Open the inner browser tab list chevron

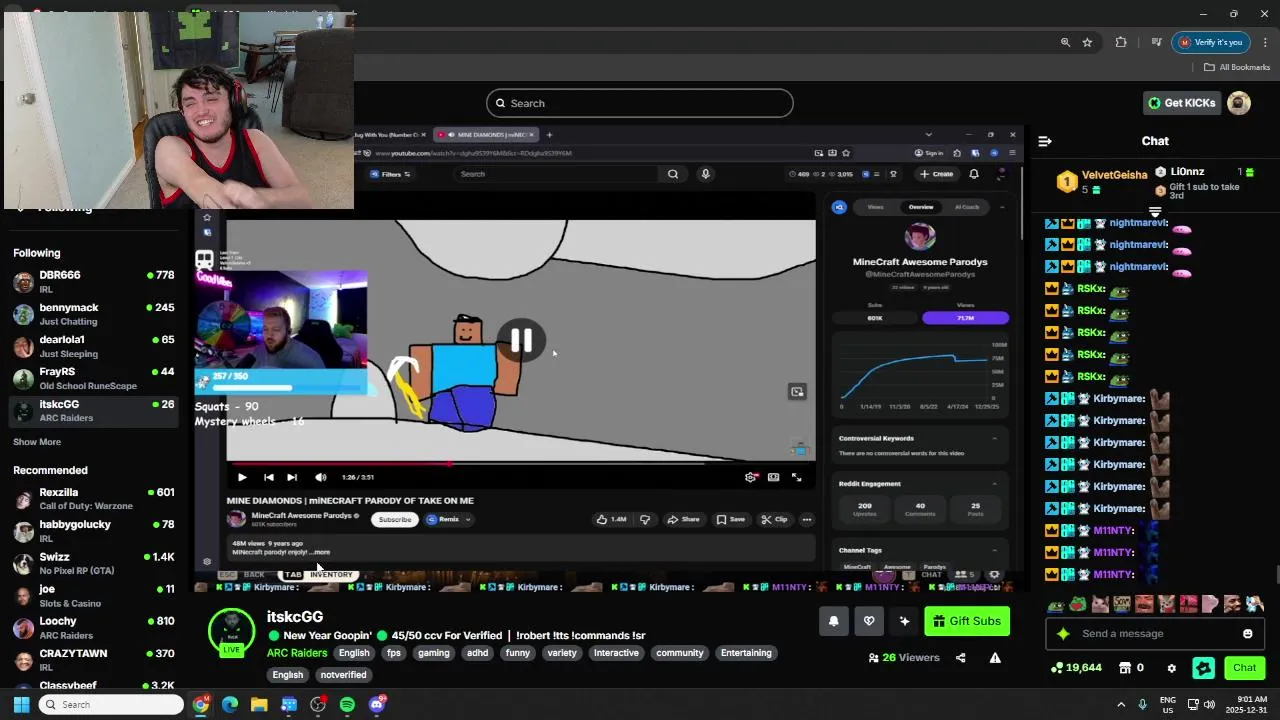click(928, 135)
